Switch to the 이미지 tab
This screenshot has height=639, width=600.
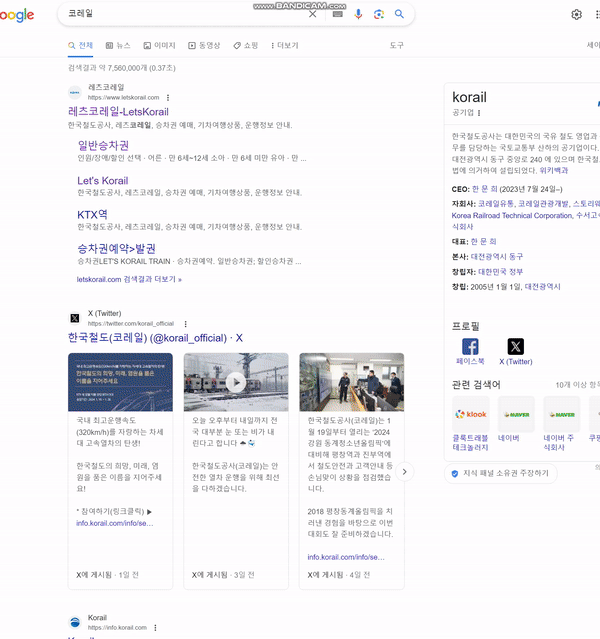point(159,45)
